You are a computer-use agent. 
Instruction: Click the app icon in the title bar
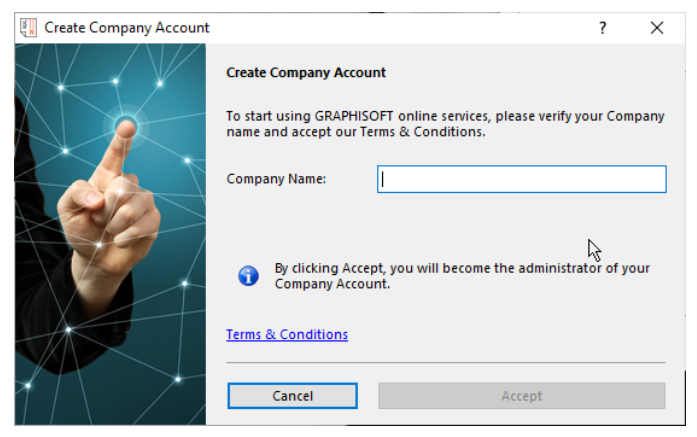28,28
